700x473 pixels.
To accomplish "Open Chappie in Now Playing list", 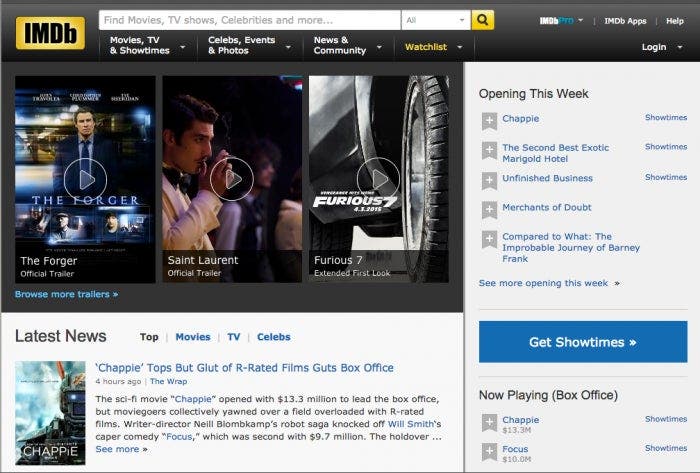I will 521,420.
